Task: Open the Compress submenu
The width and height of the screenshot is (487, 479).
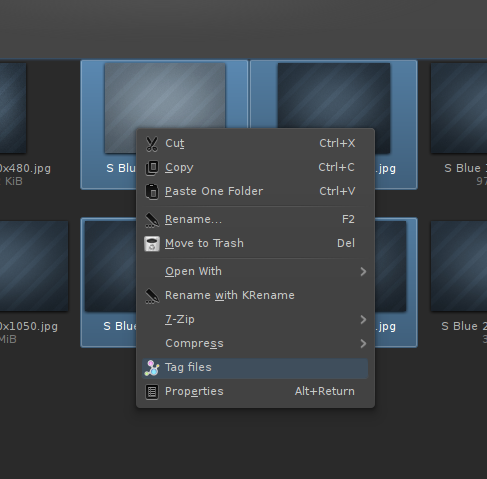Action: click(x=255, y=344)
